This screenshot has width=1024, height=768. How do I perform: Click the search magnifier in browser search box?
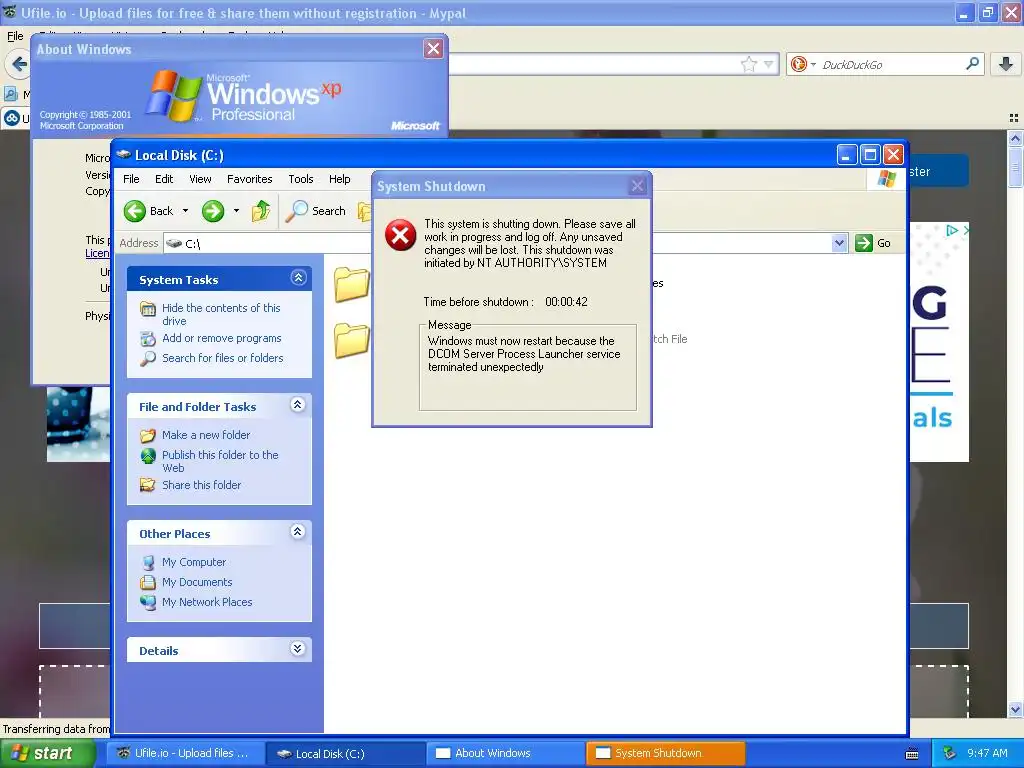click(x=972, y=63)
